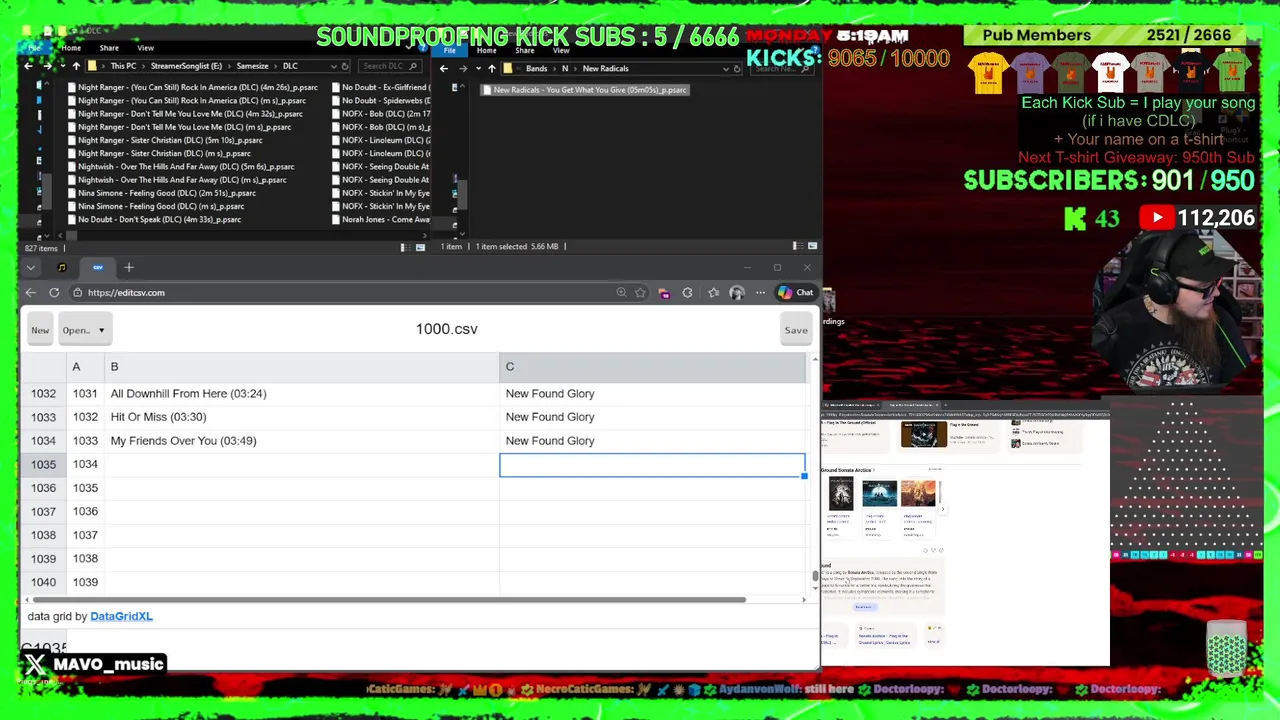This screenshot has height=720, width=1280.
Task: Bookmark this page with the star
Action: (640, 293)
